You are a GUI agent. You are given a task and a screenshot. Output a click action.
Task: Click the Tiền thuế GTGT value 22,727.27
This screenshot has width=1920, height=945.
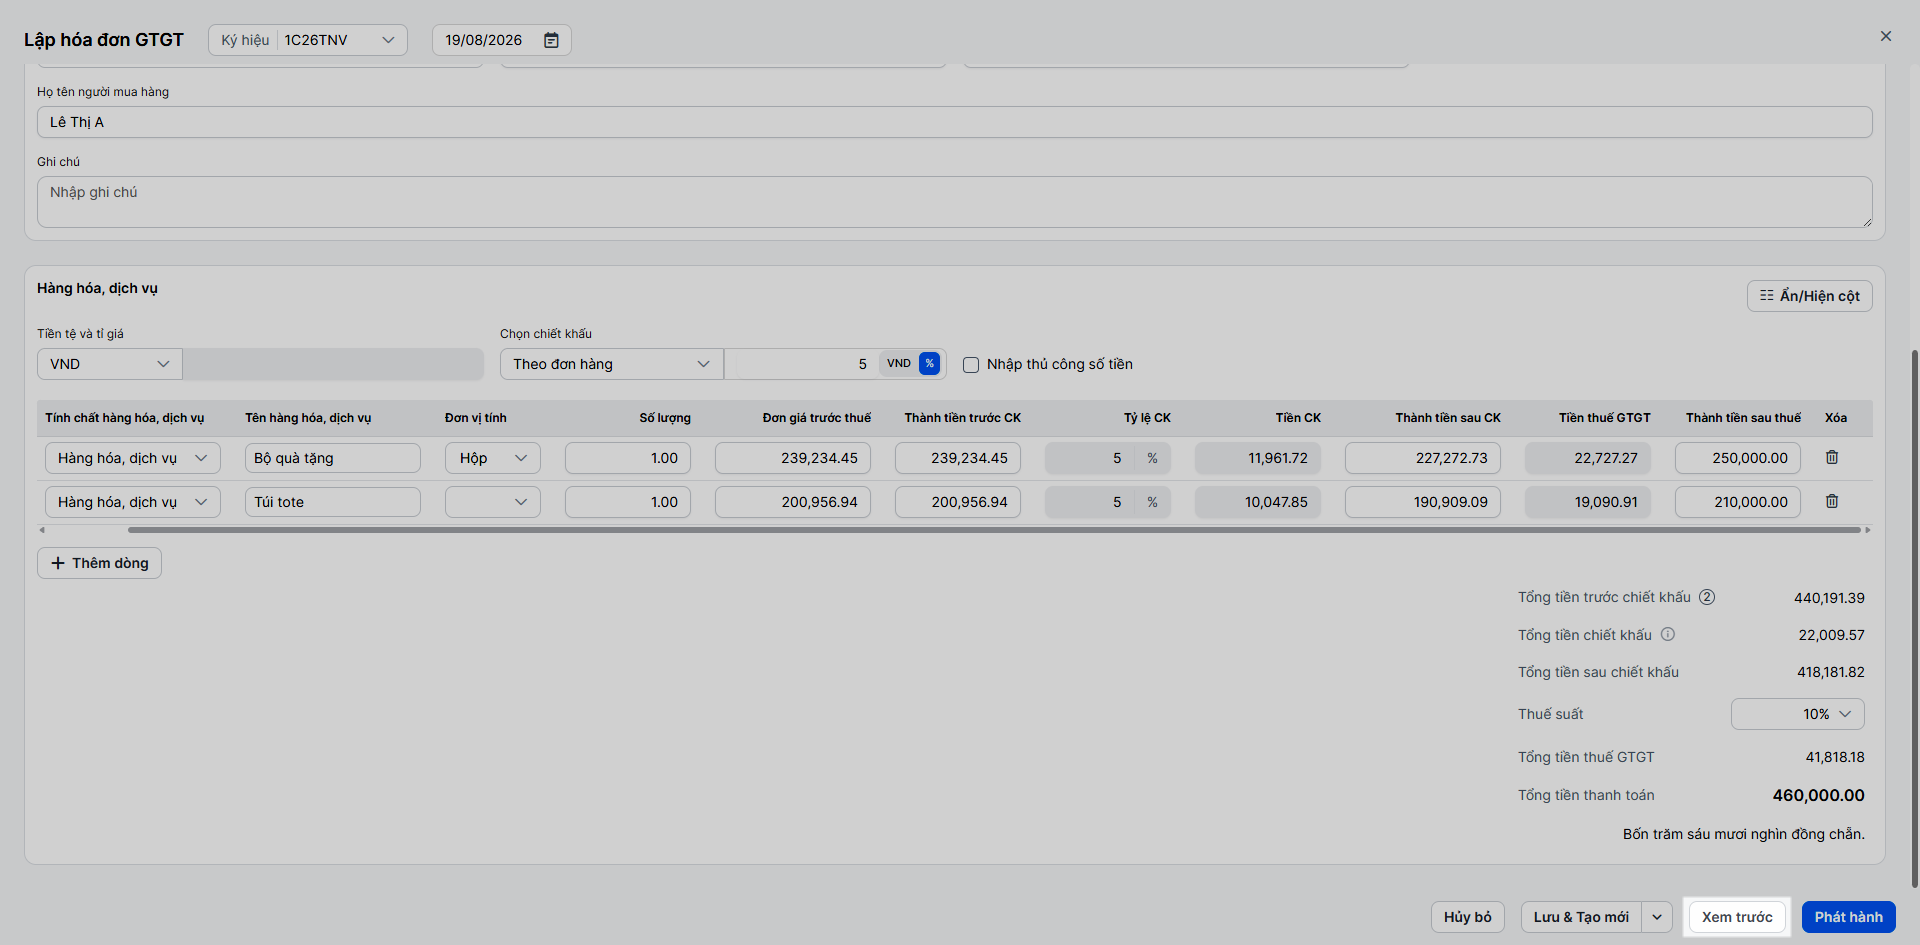click(1588, 458)
